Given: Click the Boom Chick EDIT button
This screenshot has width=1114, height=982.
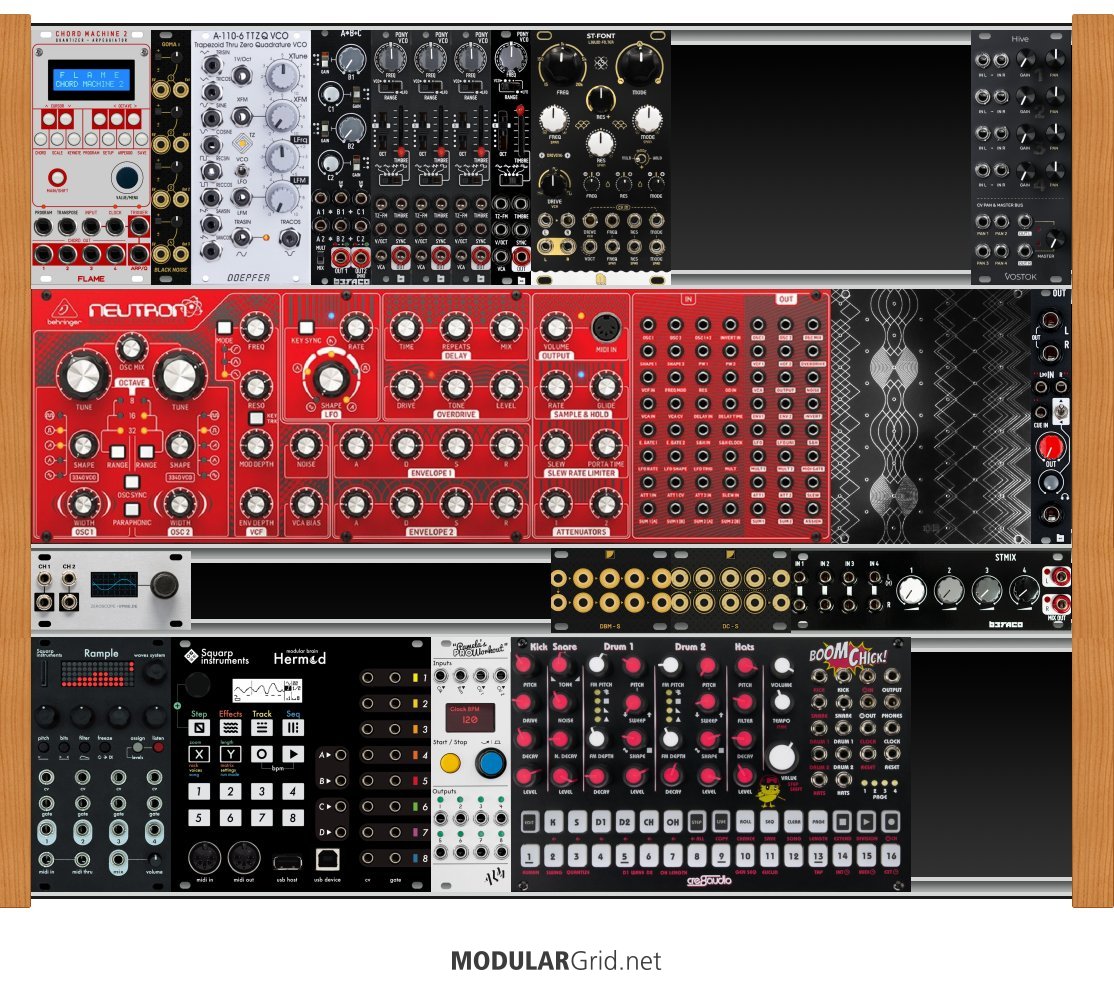Looking at the screenshot, I should tap(529, 822).
